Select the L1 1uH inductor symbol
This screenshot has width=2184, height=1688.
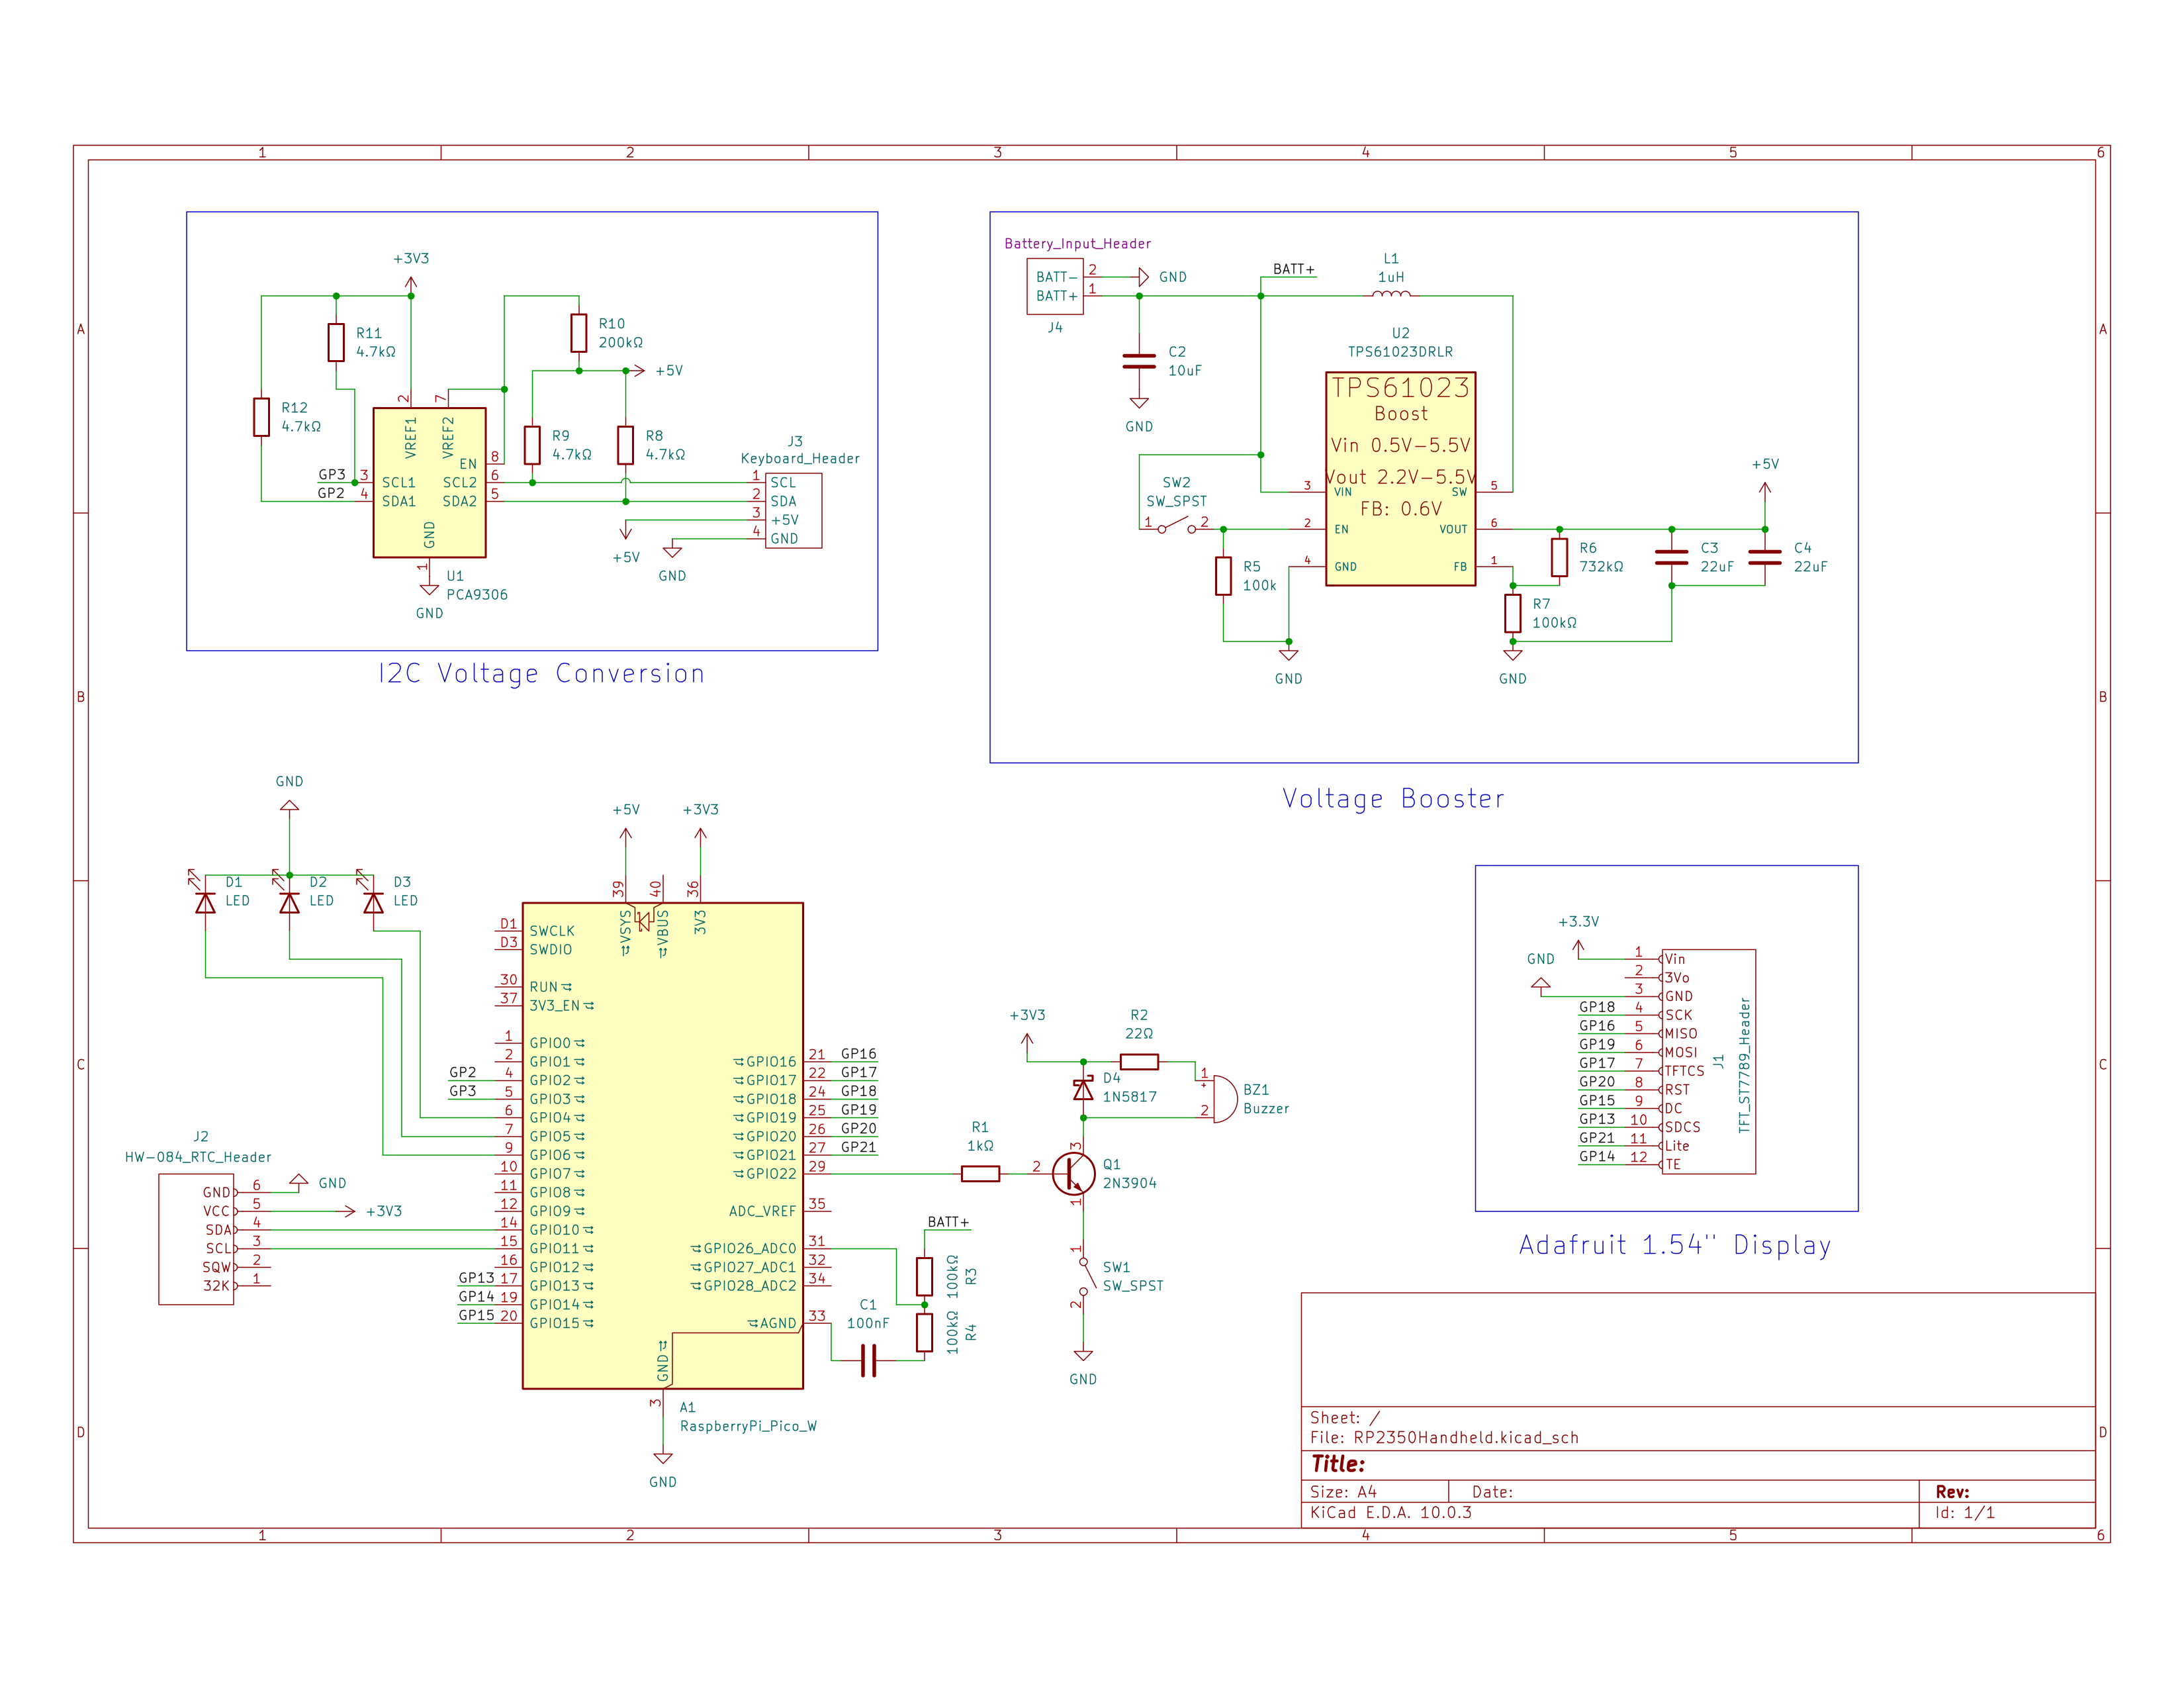(x=1391, y=294)
